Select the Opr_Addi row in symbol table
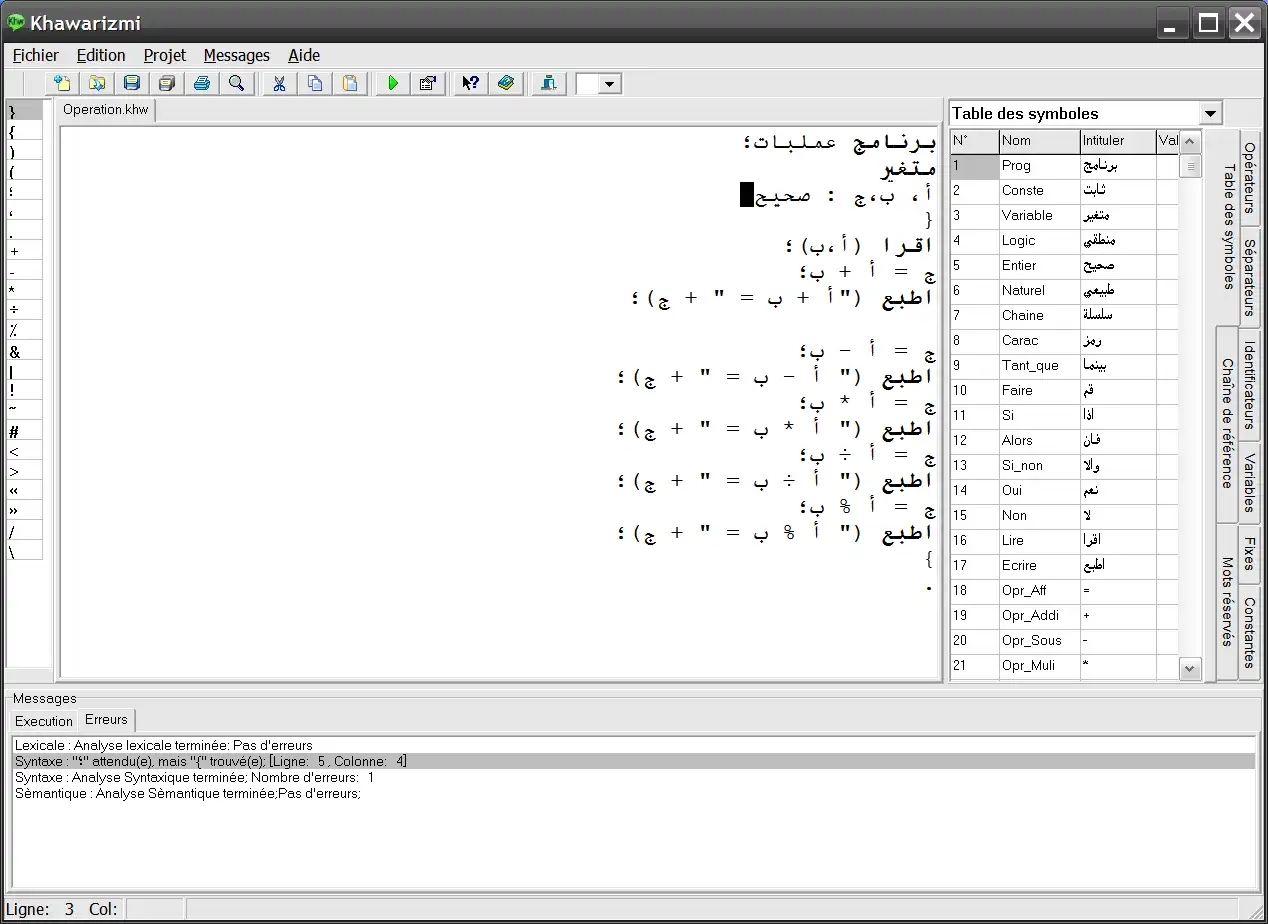This screenshot has height=924, width=1268. click(1064, 616)
